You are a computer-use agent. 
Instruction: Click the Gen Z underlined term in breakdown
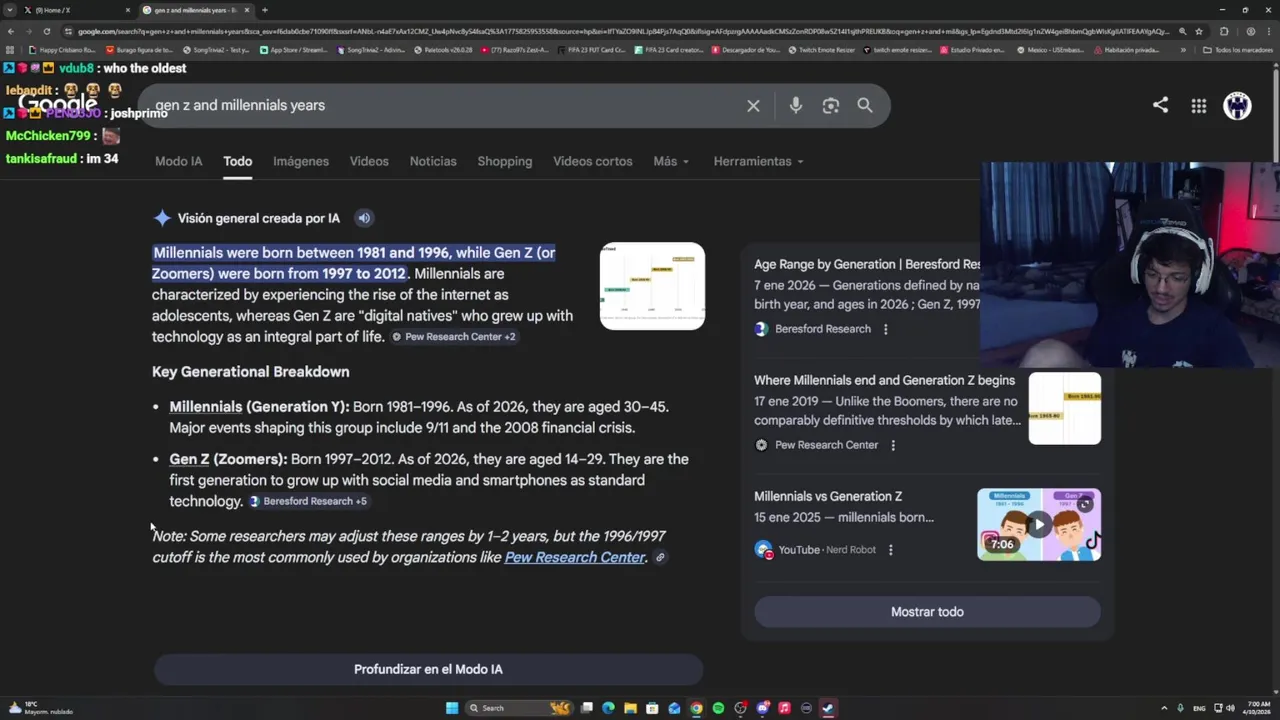point(189,459)
